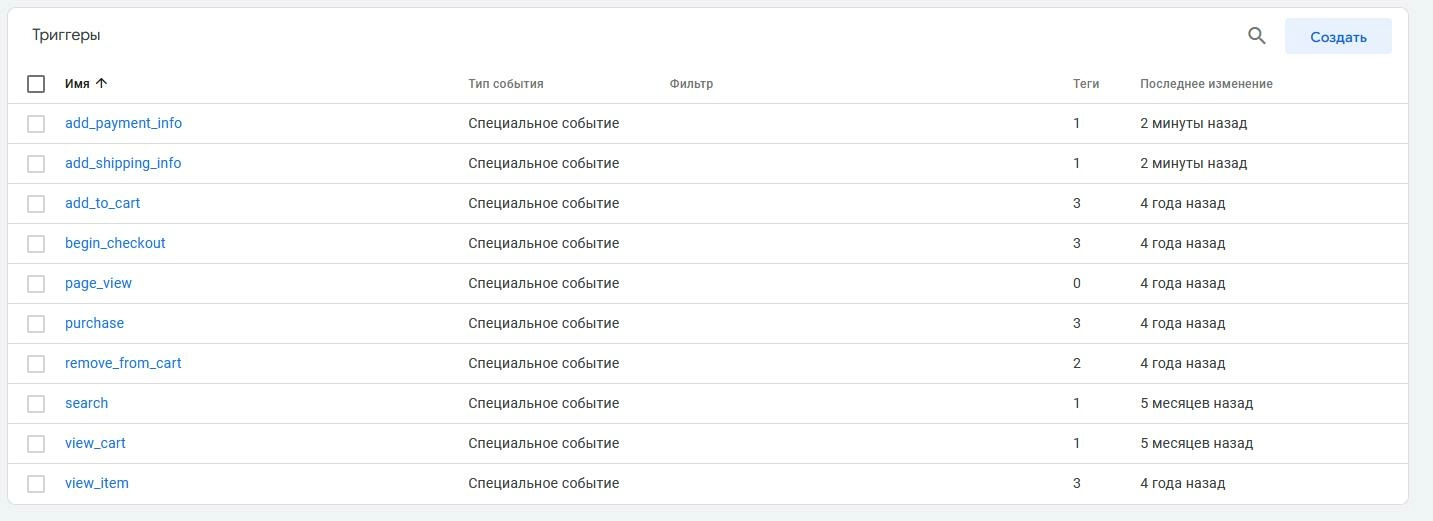Image resolution: width=1433 pixels, height=521 pixels.
Task: Open the add_shipping_info trigger
Action: point(123,163)
